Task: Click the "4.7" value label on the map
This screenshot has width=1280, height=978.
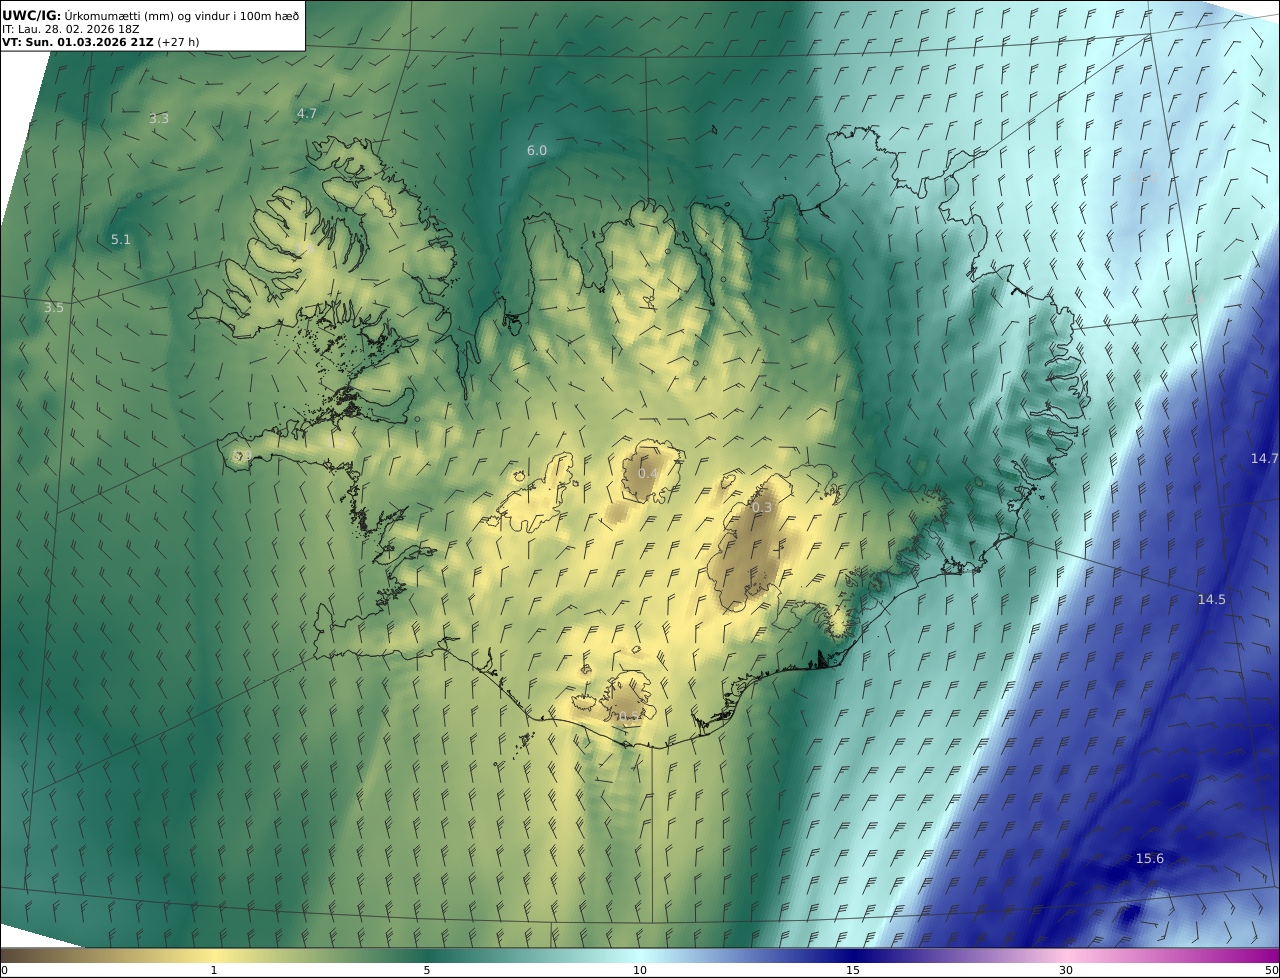Action: click(307, 114)
